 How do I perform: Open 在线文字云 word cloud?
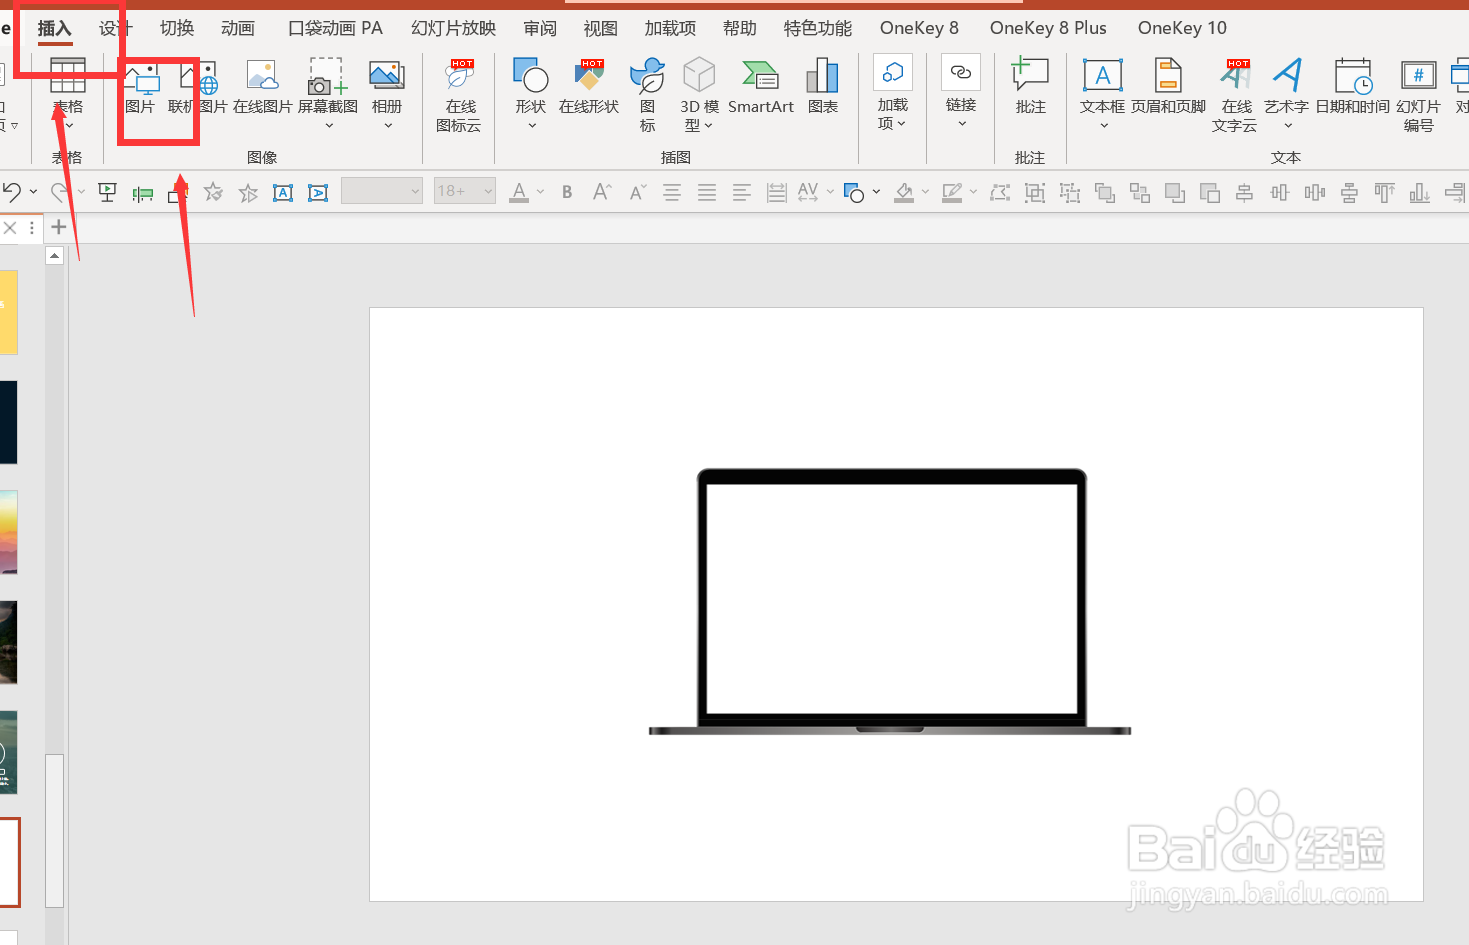[x=1235, y=96]
